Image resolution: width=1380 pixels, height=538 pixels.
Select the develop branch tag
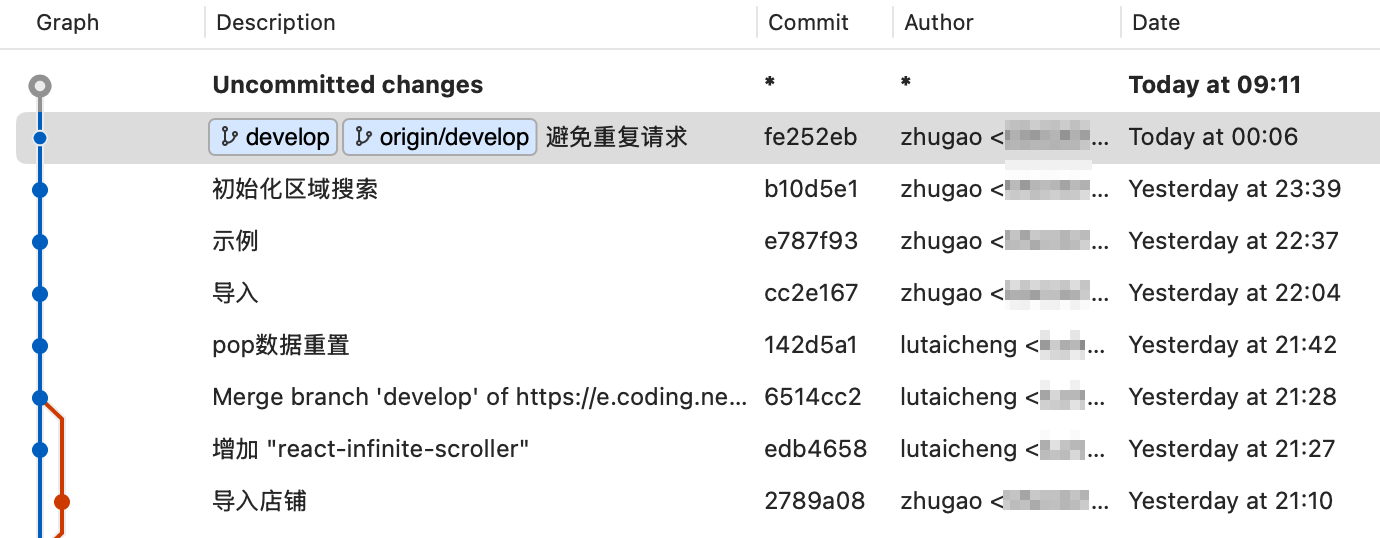(273, 137)
